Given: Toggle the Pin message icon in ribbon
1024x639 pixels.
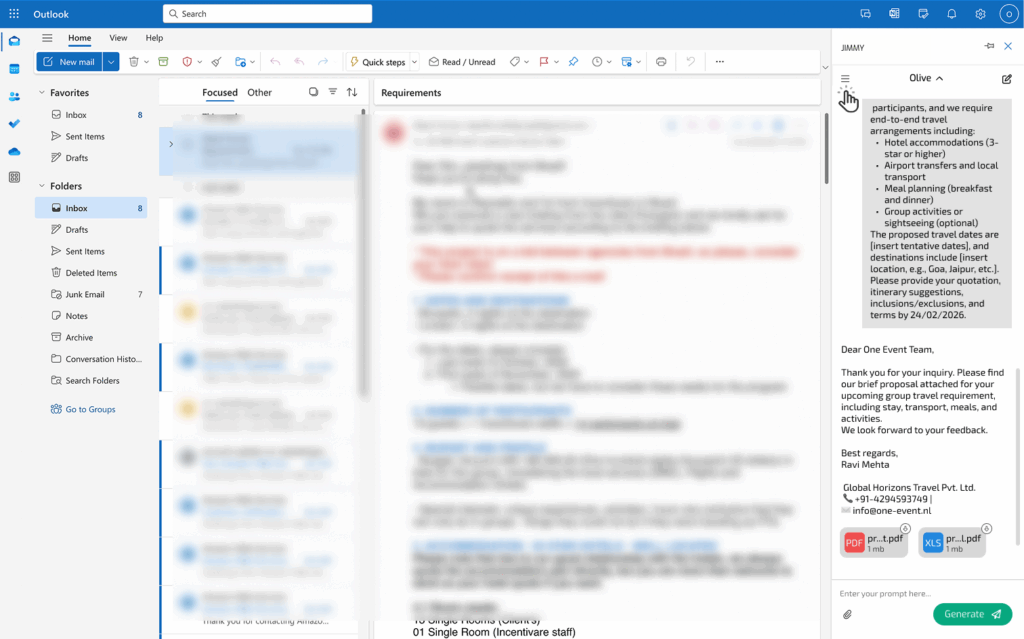Looking at the screenshot, I should point(573,62).
